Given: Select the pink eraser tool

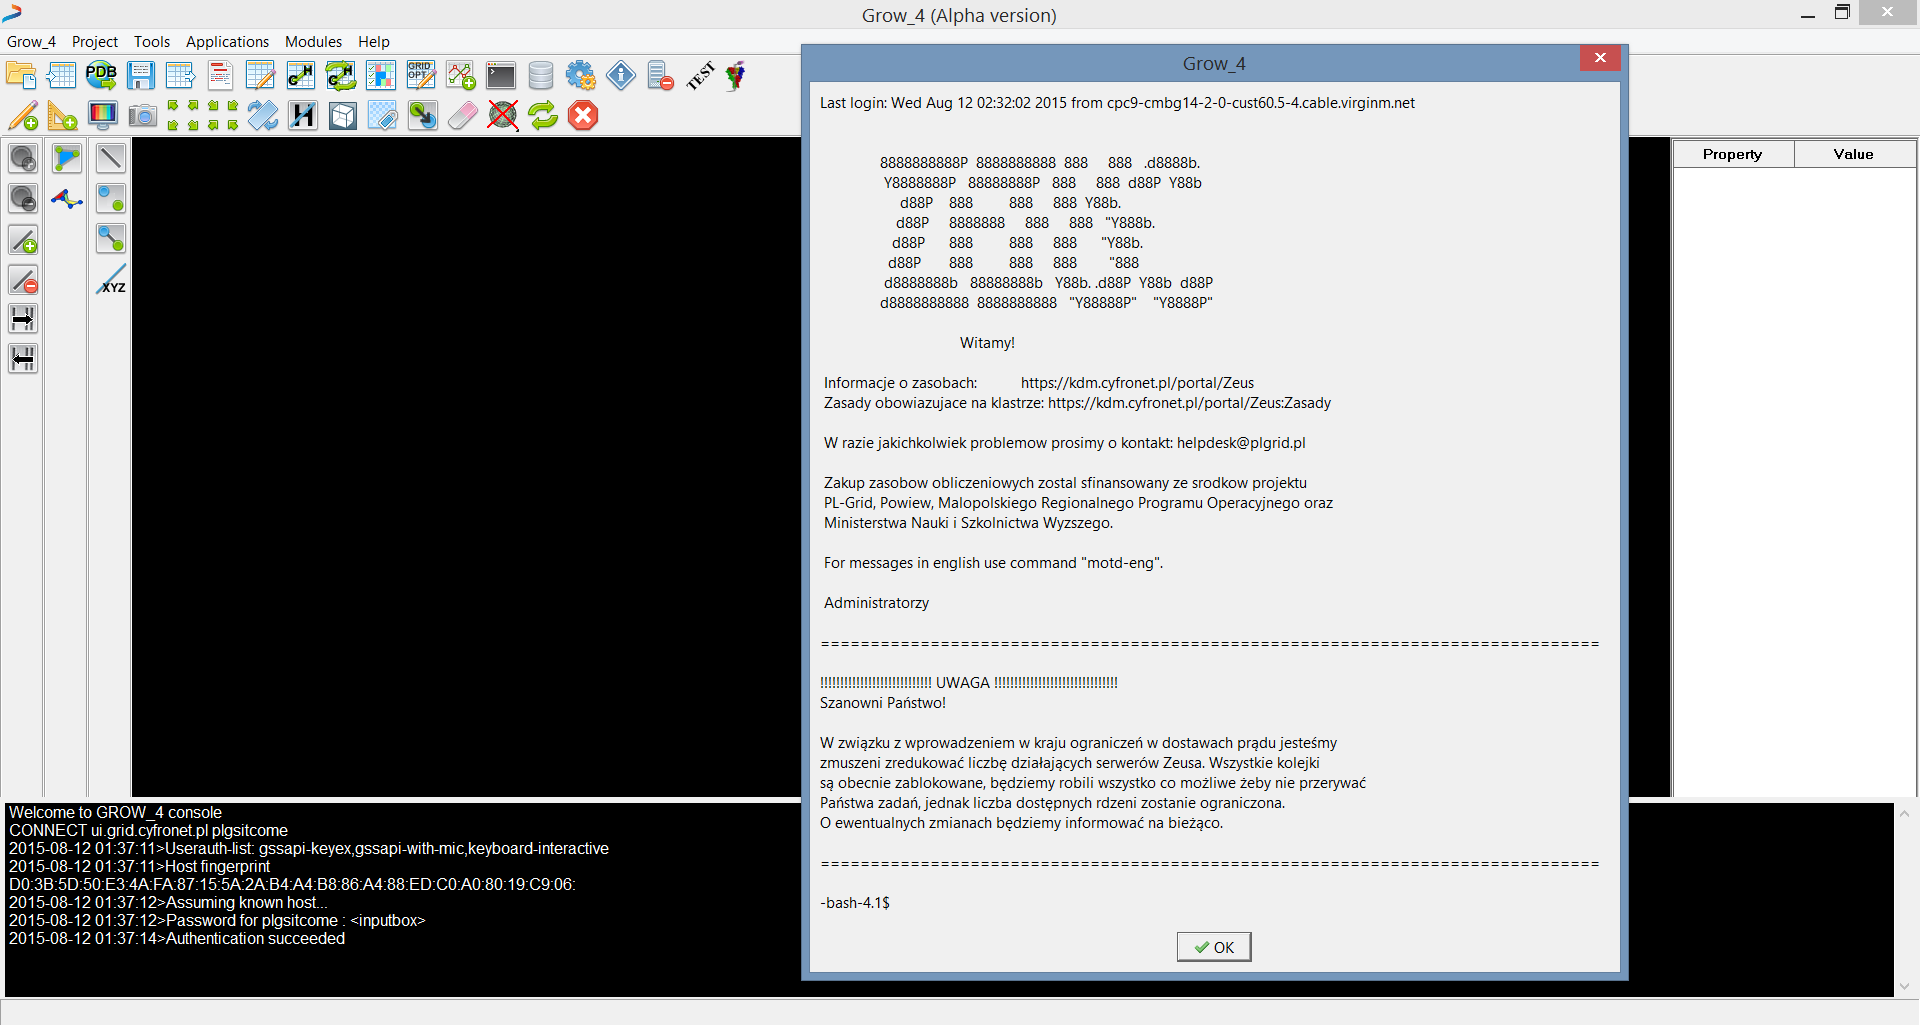Looking at the screenshot, I should pyautogui.click(x=463, y=116).
